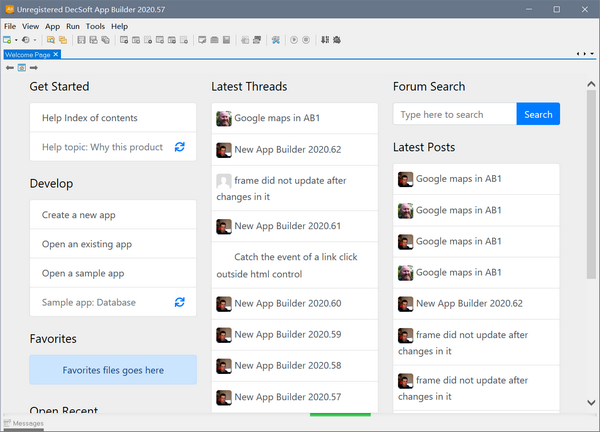Click the Stop icon in toolbar

point(305,40)
